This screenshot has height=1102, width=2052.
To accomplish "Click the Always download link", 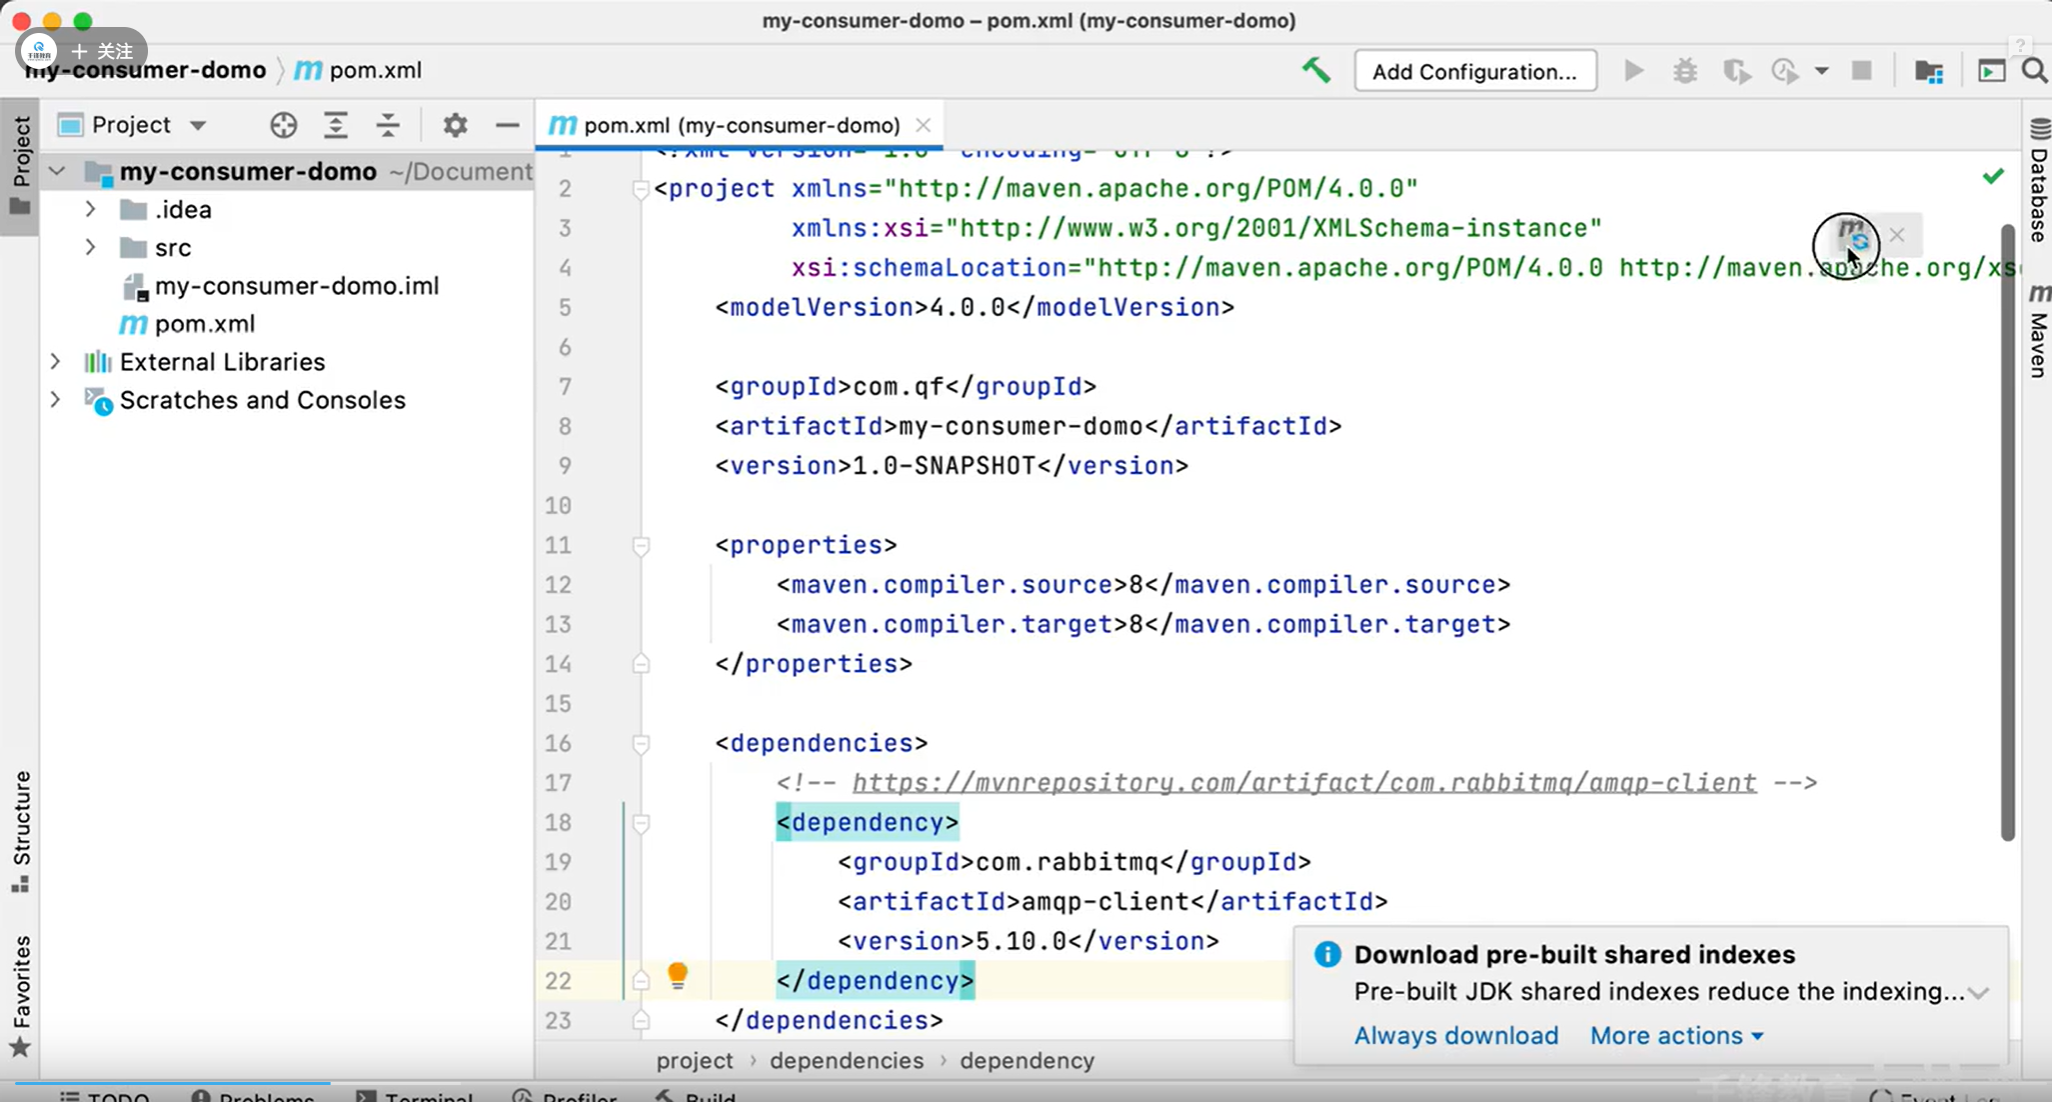I will pos(1455,1035).
